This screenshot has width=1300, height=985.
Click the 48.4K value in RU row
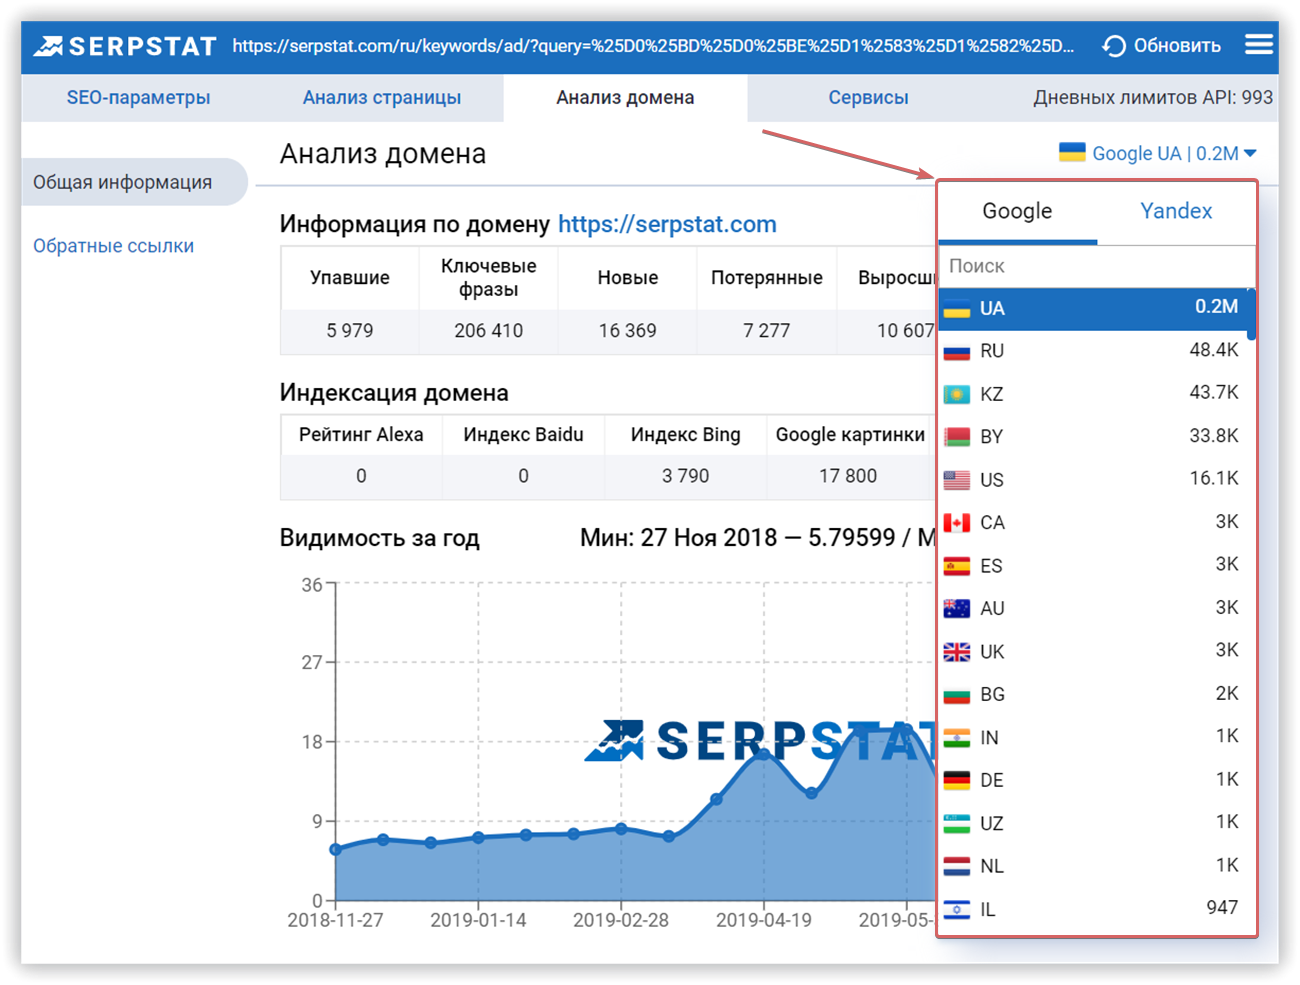[1214, 350]
